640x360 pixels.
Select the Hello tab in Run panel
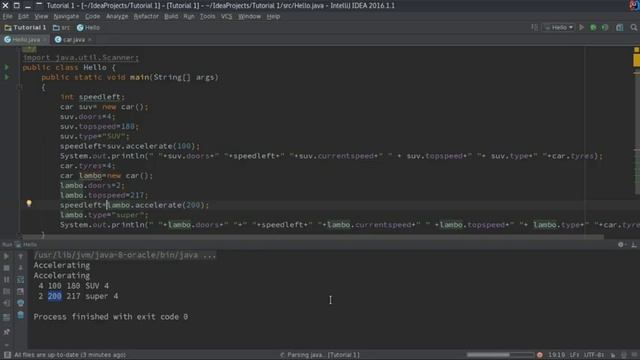coord(26,244)
